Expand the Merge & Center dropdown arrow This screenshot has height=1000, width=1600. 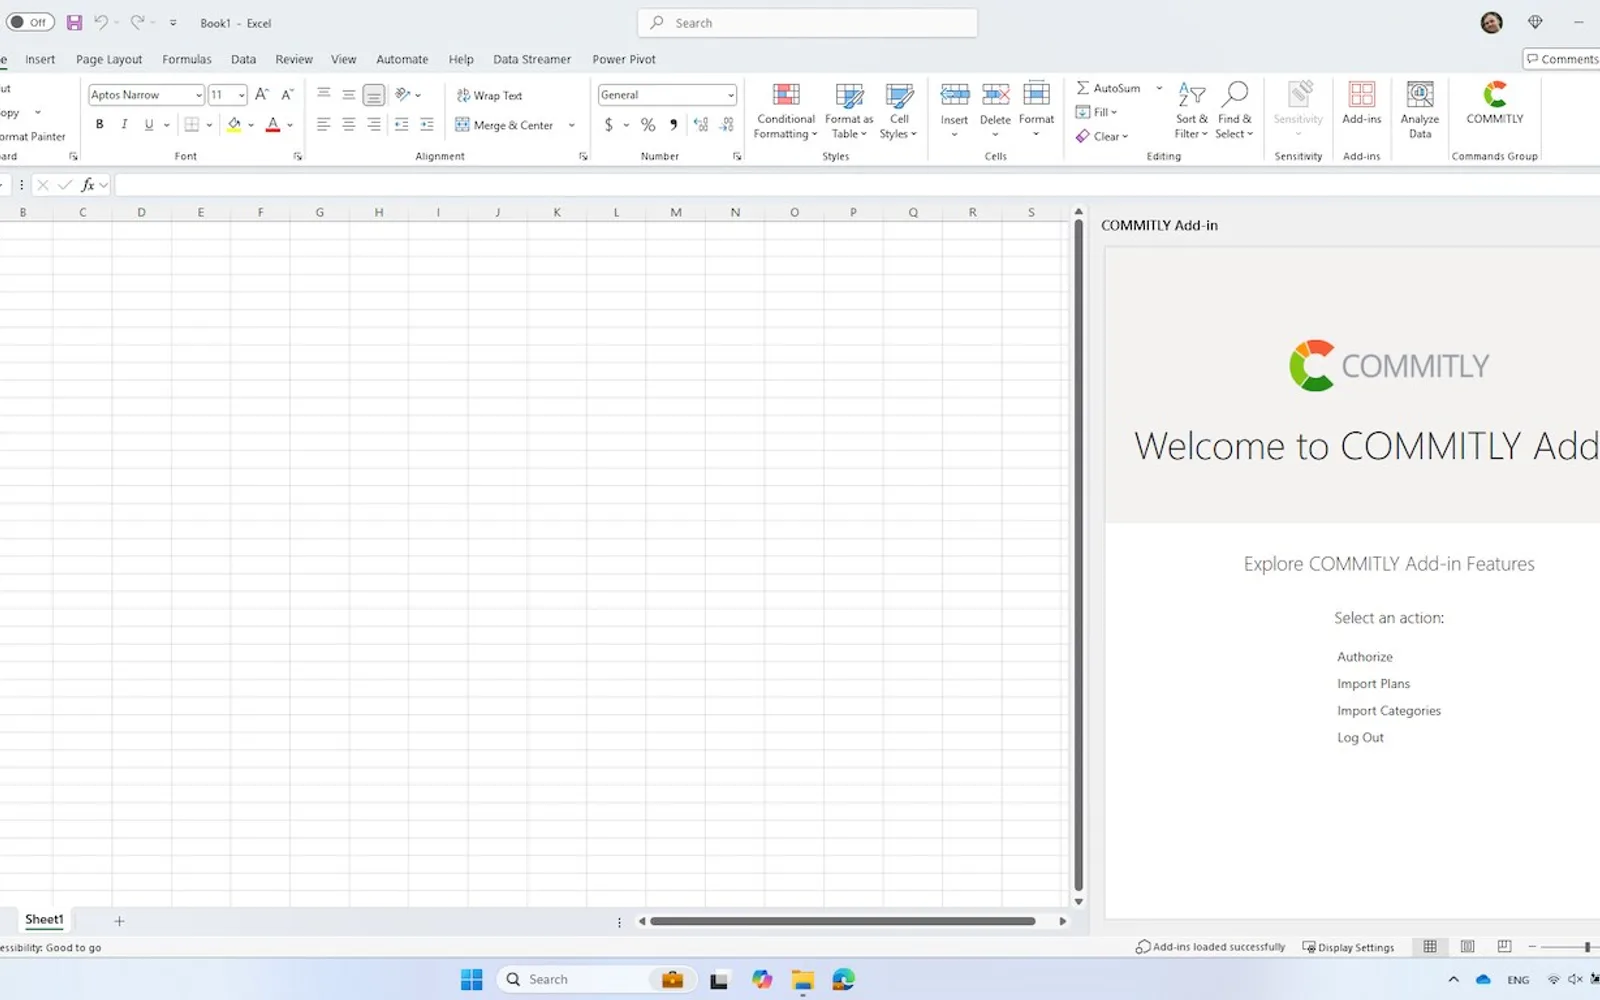click(x=572, y=125)
